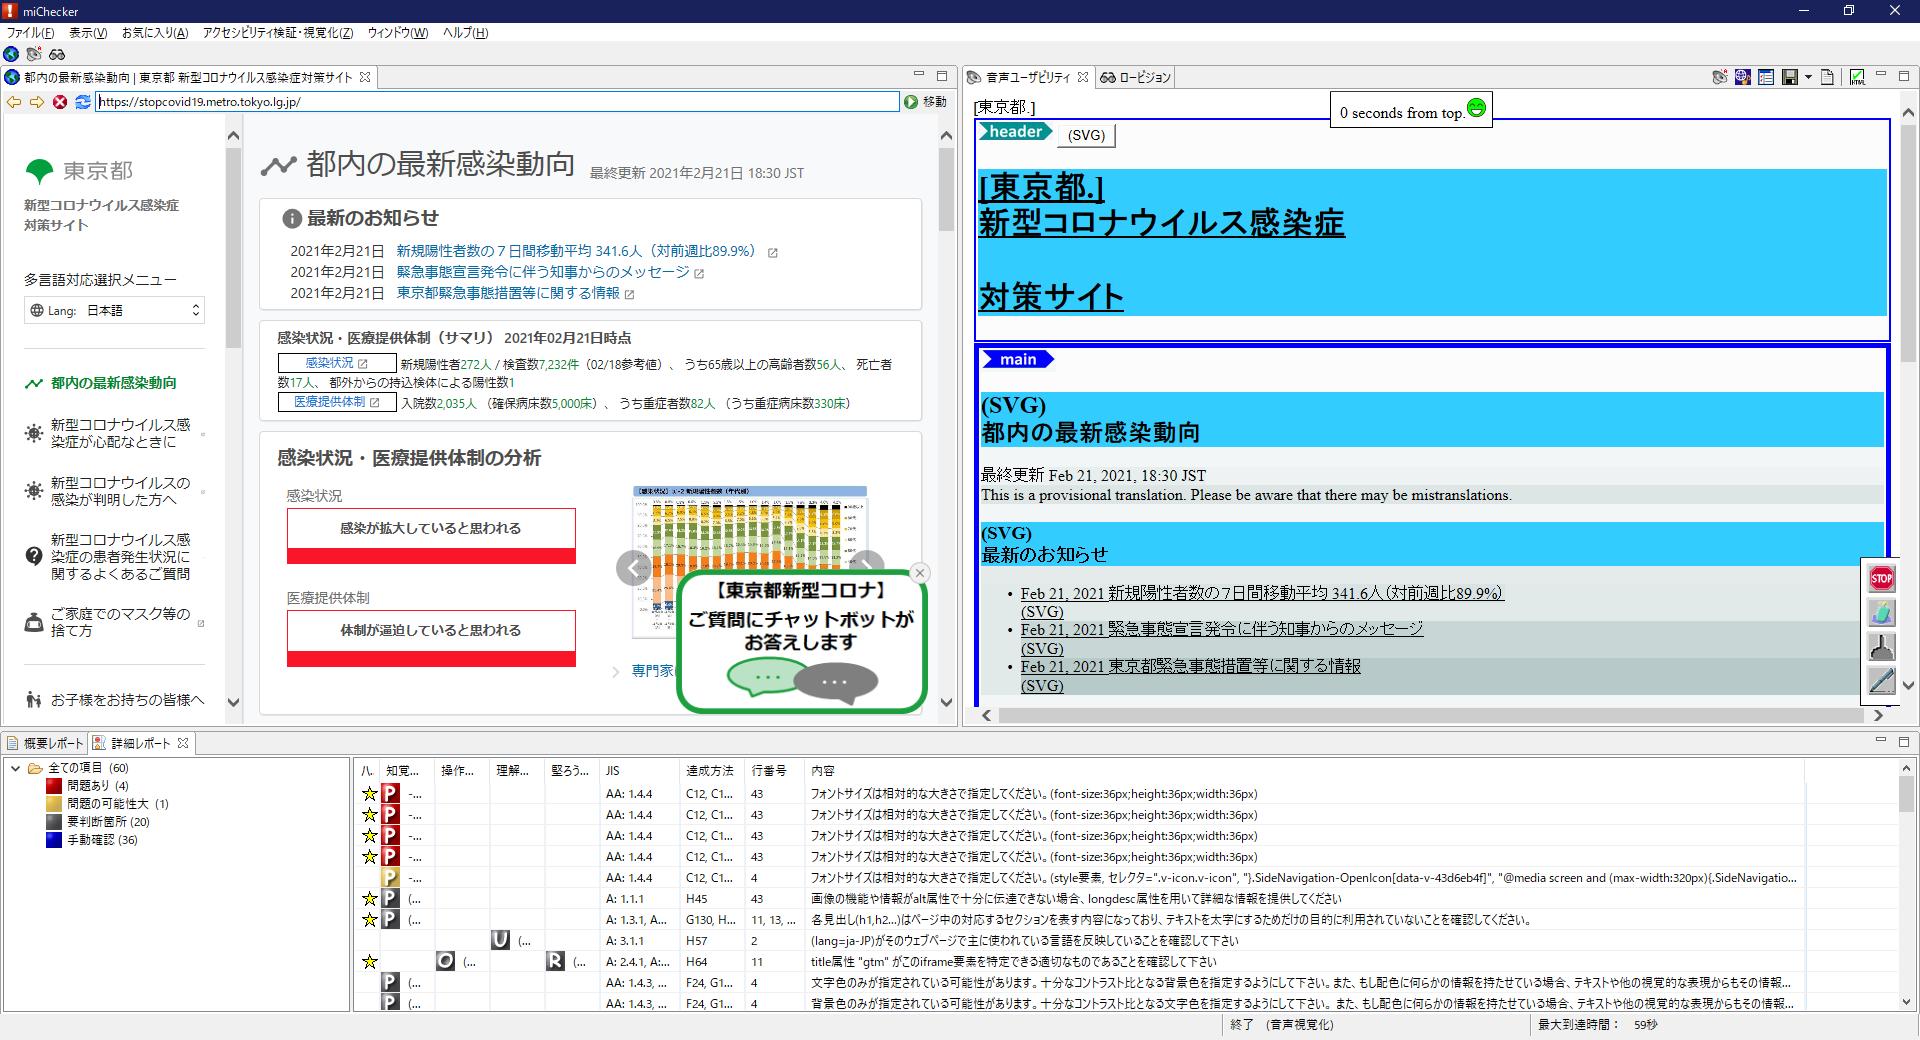1920x1040 pixels.
Task: Click the 医療提供体制 button in summary
Action: point(337,402)
